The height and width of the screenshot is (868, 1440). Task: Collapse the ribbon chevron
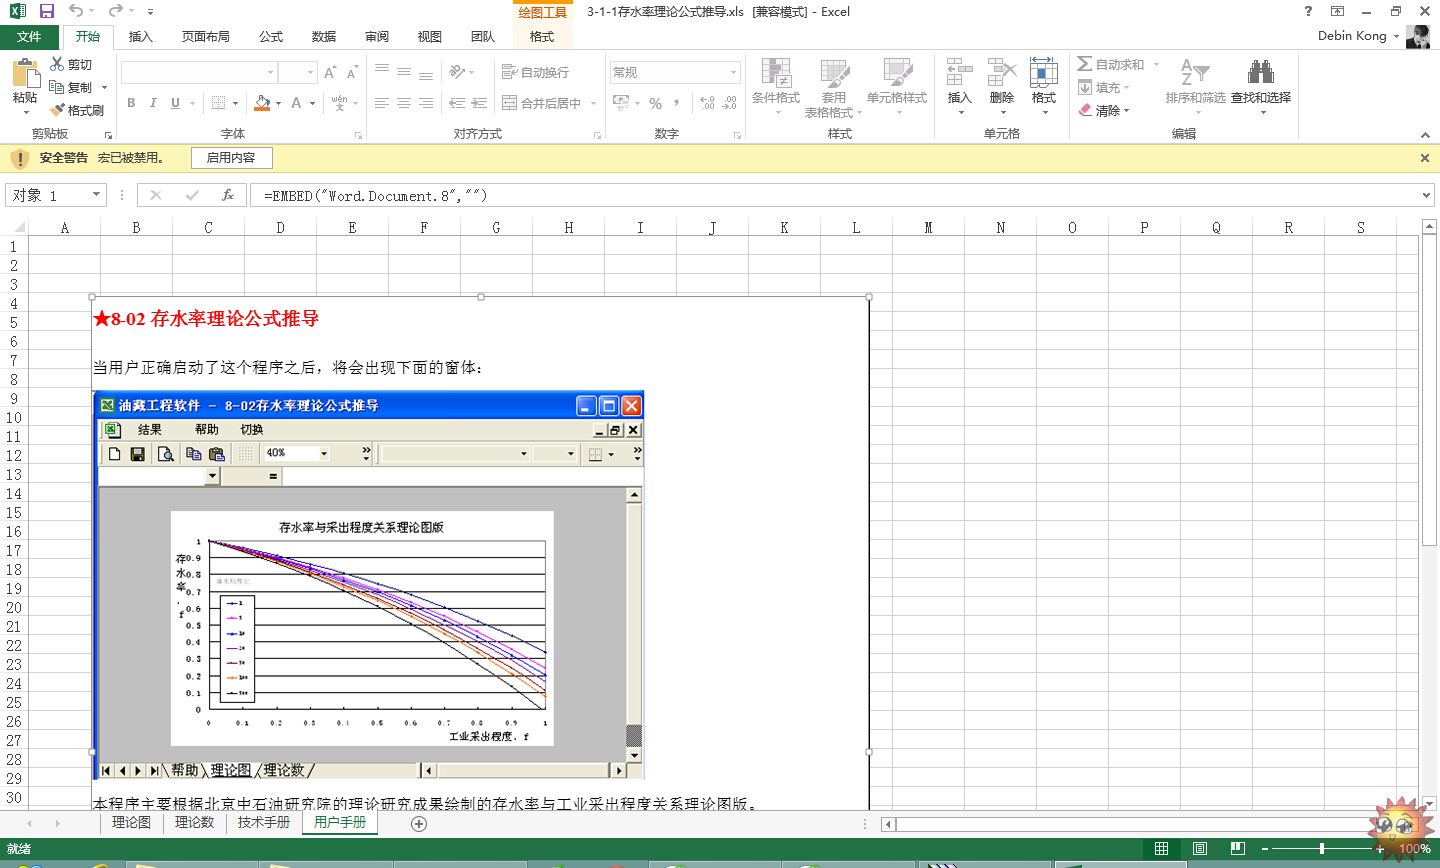pyautogui.click(x=1426, y=134)
